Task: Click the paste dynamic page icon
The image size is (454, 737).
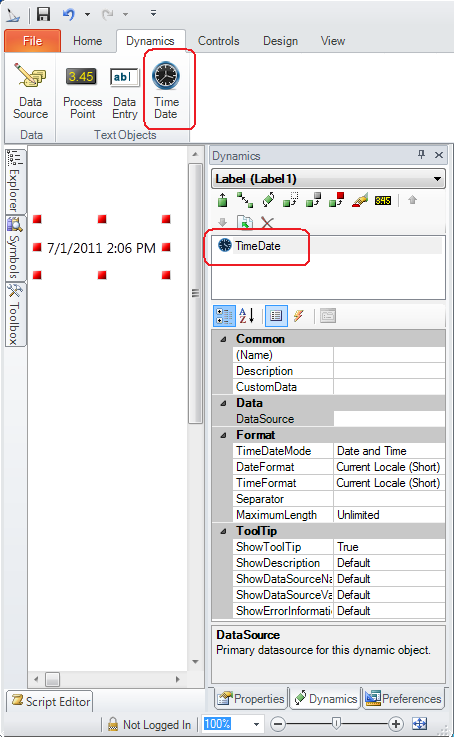Action: tap(244, 222)
